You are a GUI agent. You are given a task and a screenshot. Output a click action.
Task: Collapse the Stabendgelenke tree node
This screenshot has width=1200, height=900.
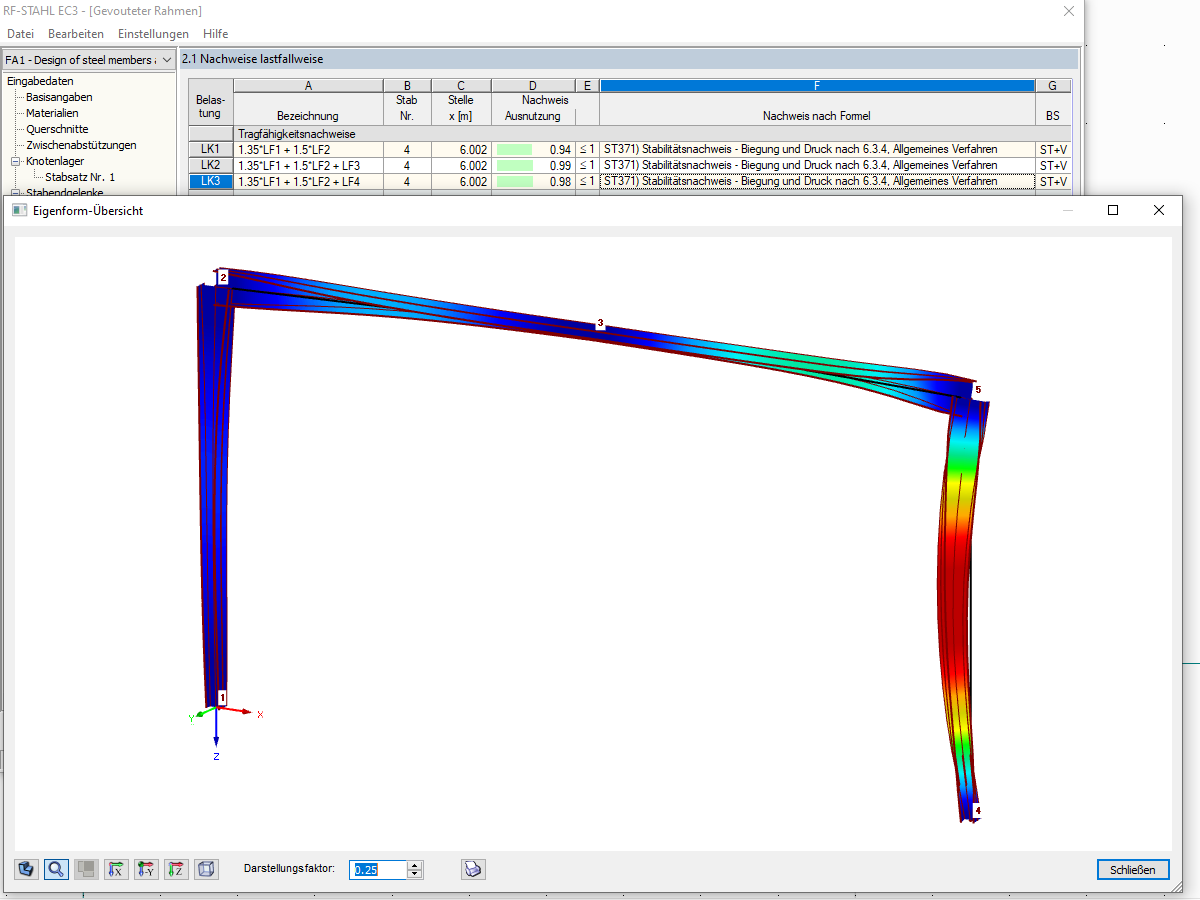[15, 192]
